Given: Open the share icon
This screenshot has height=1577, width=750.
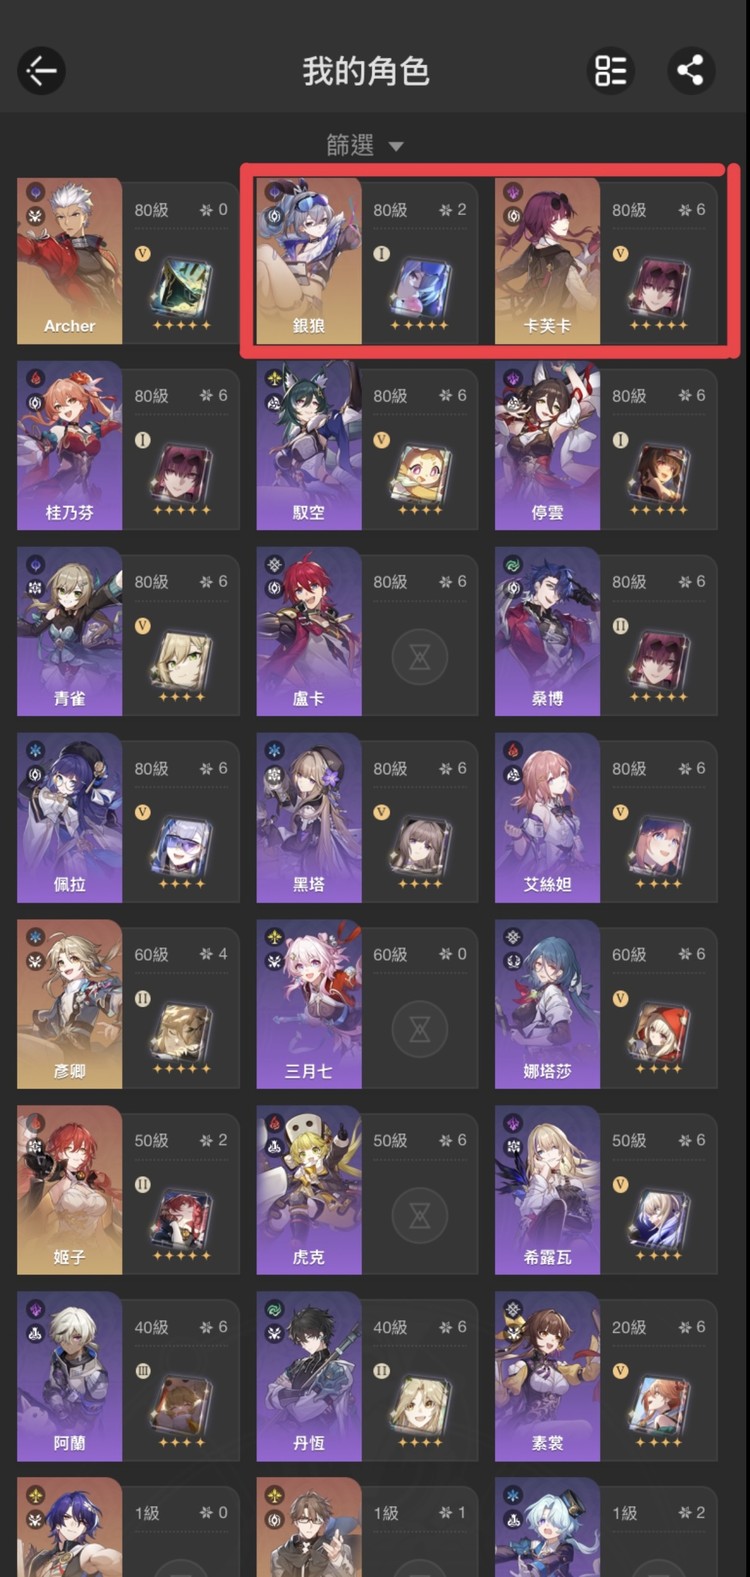Looking at the screenshot, I should point(691,71).
